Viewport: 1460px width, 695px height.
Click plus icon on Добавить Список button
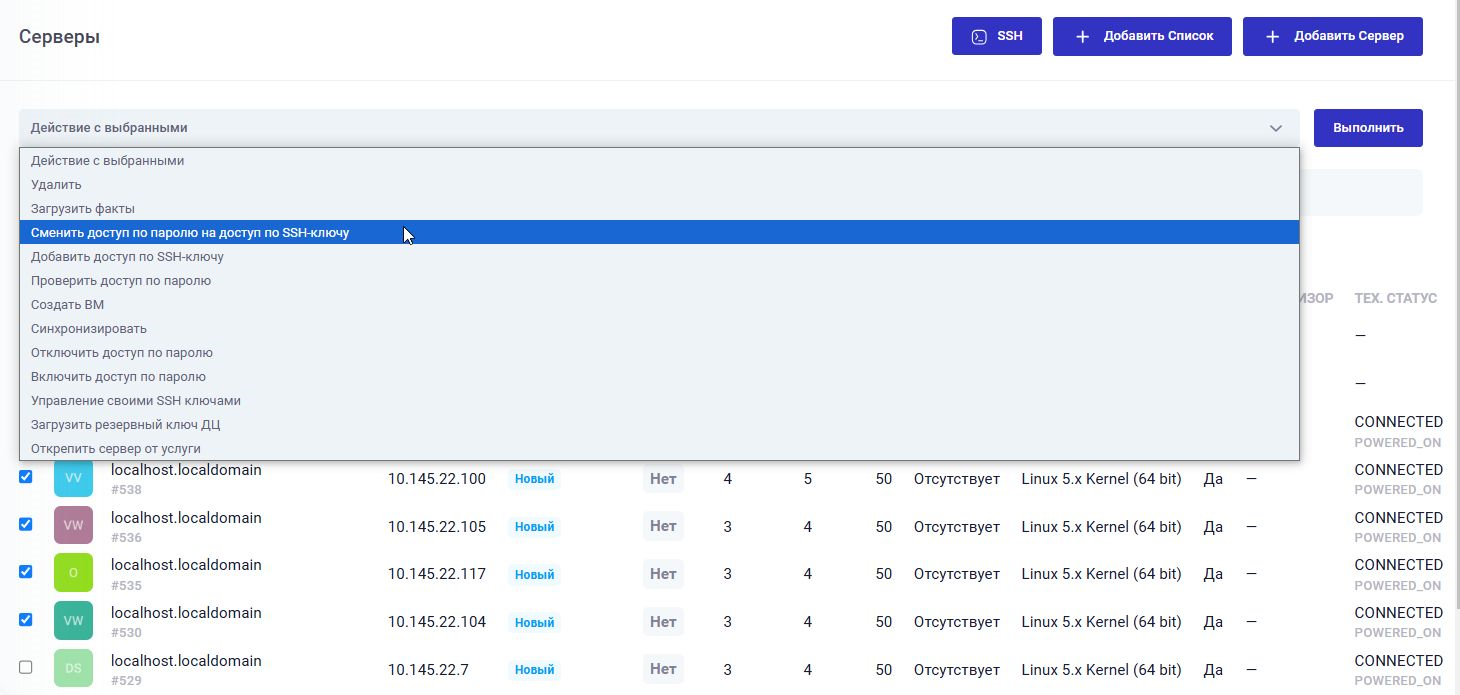click(1082, 36)
